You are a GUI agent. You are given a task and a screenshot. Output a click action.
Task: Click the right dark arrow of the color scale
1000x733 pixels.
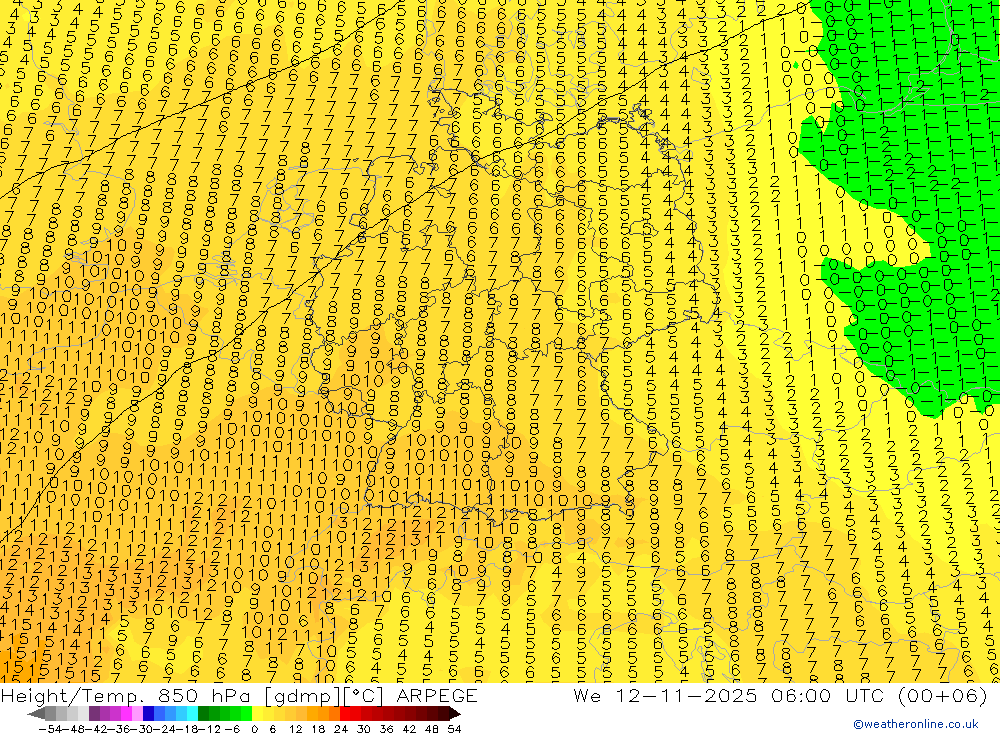[x=455, y=714]
